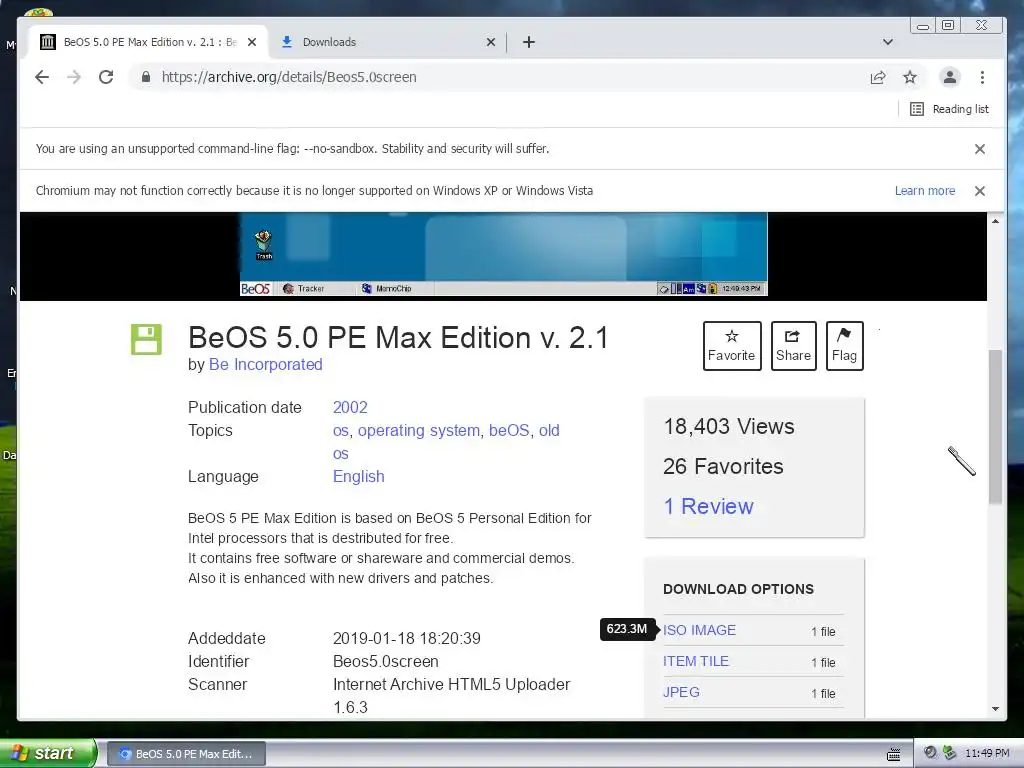Click the vertical scrollbar thumb
This screenshot has width=1024, height=768.
coord(995,427)
